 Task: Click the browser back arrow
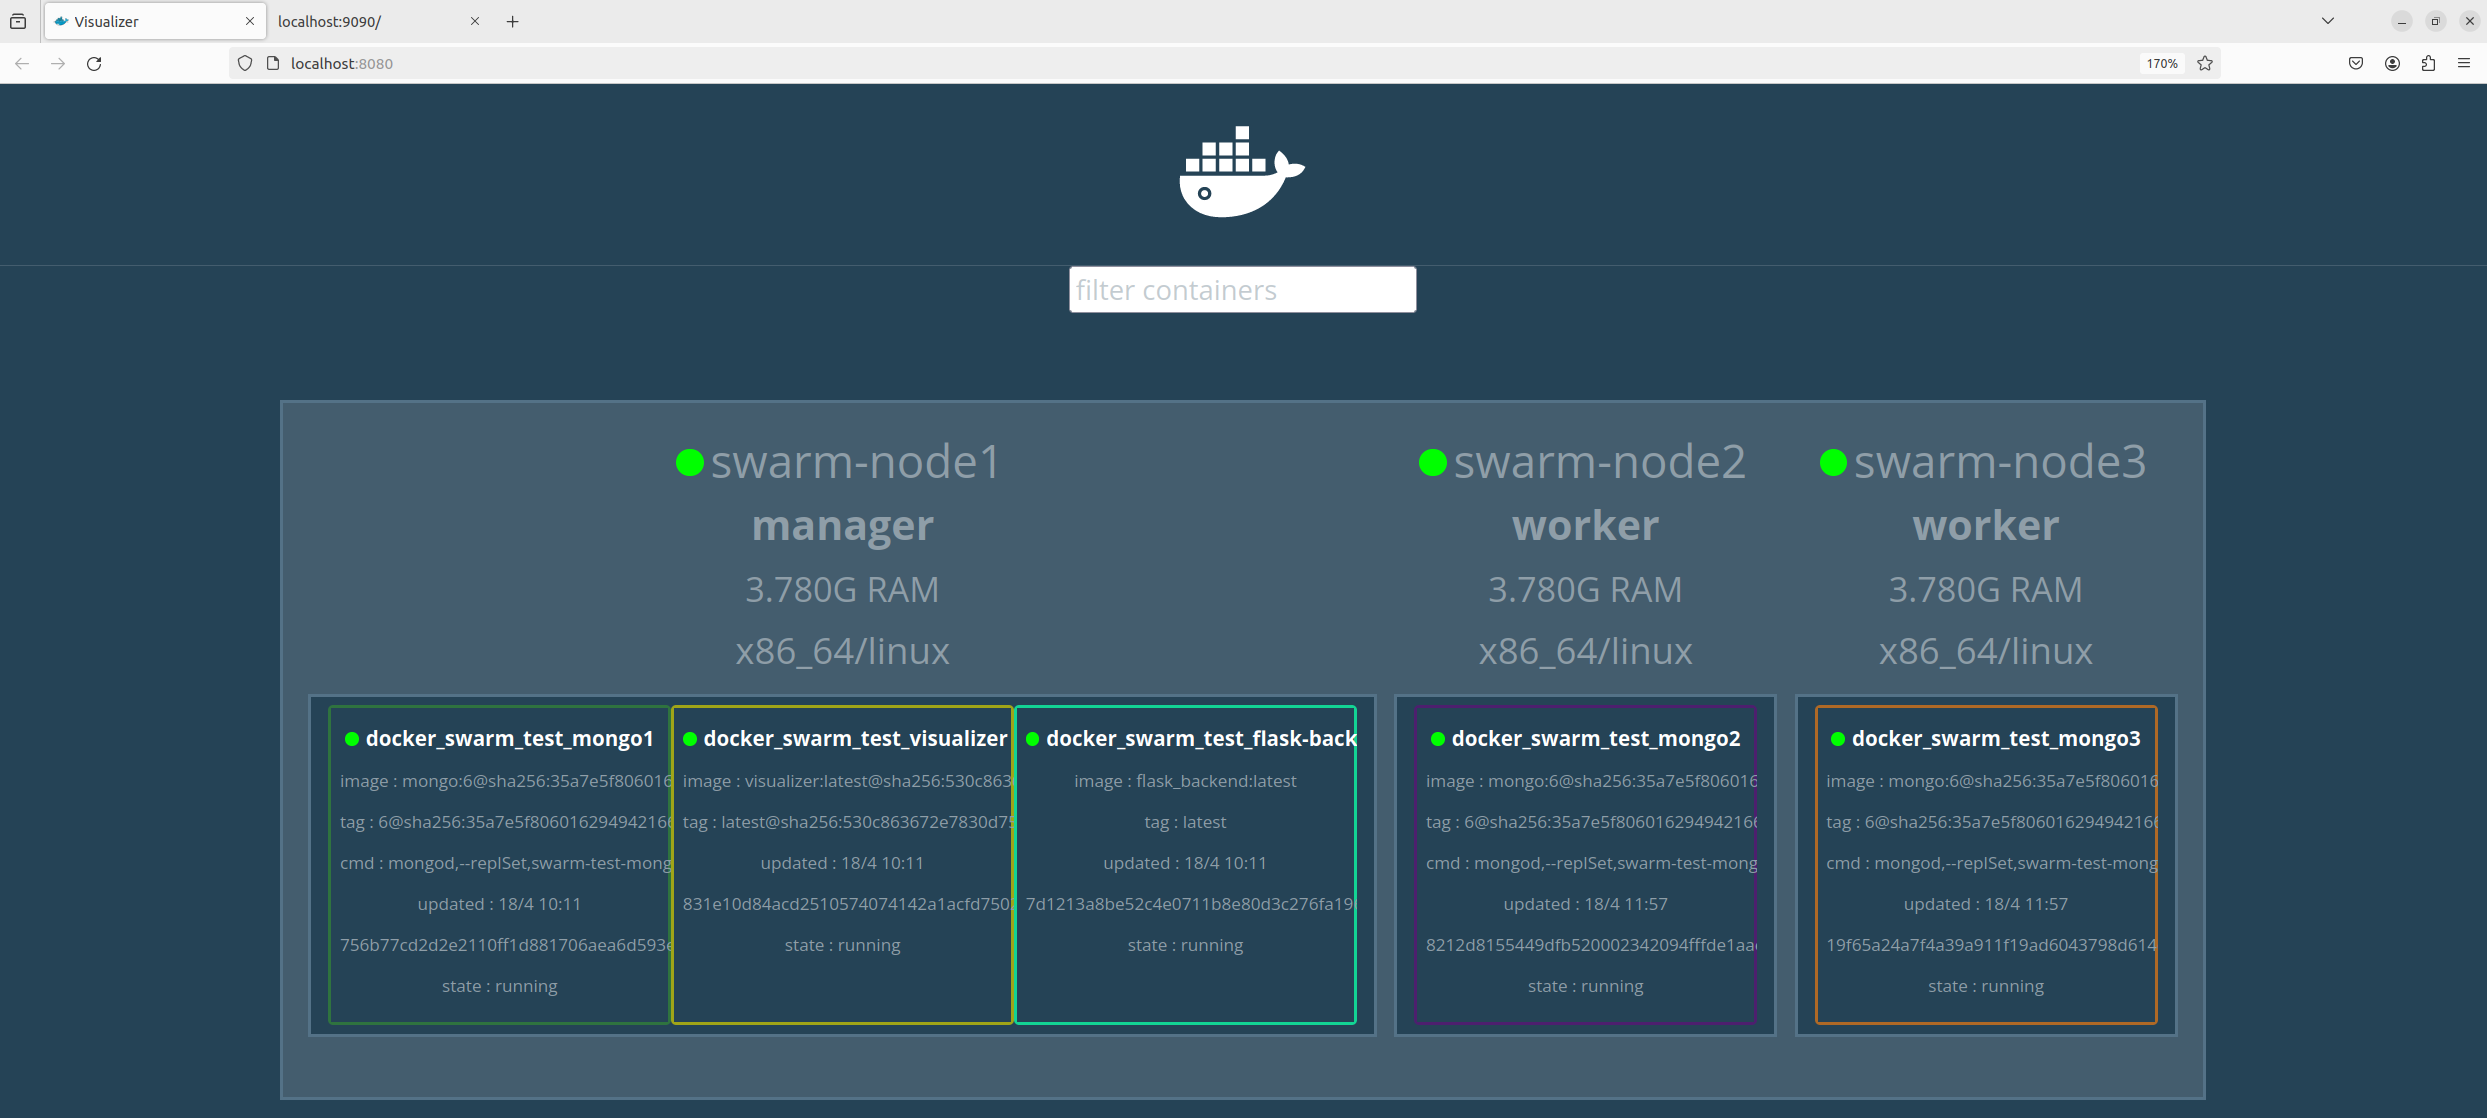point(22,63)
